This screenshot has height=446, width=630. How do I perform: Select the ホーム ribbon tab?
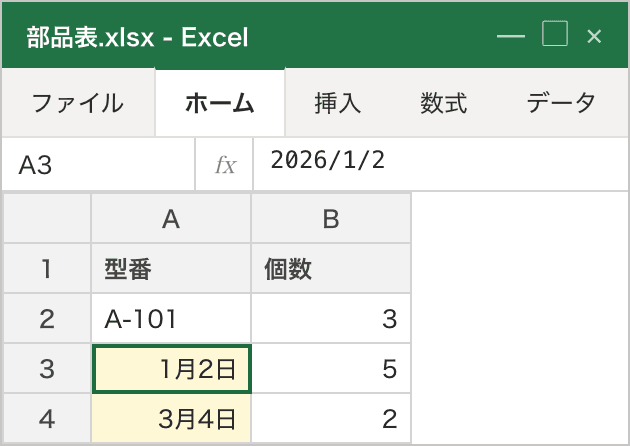220,103
